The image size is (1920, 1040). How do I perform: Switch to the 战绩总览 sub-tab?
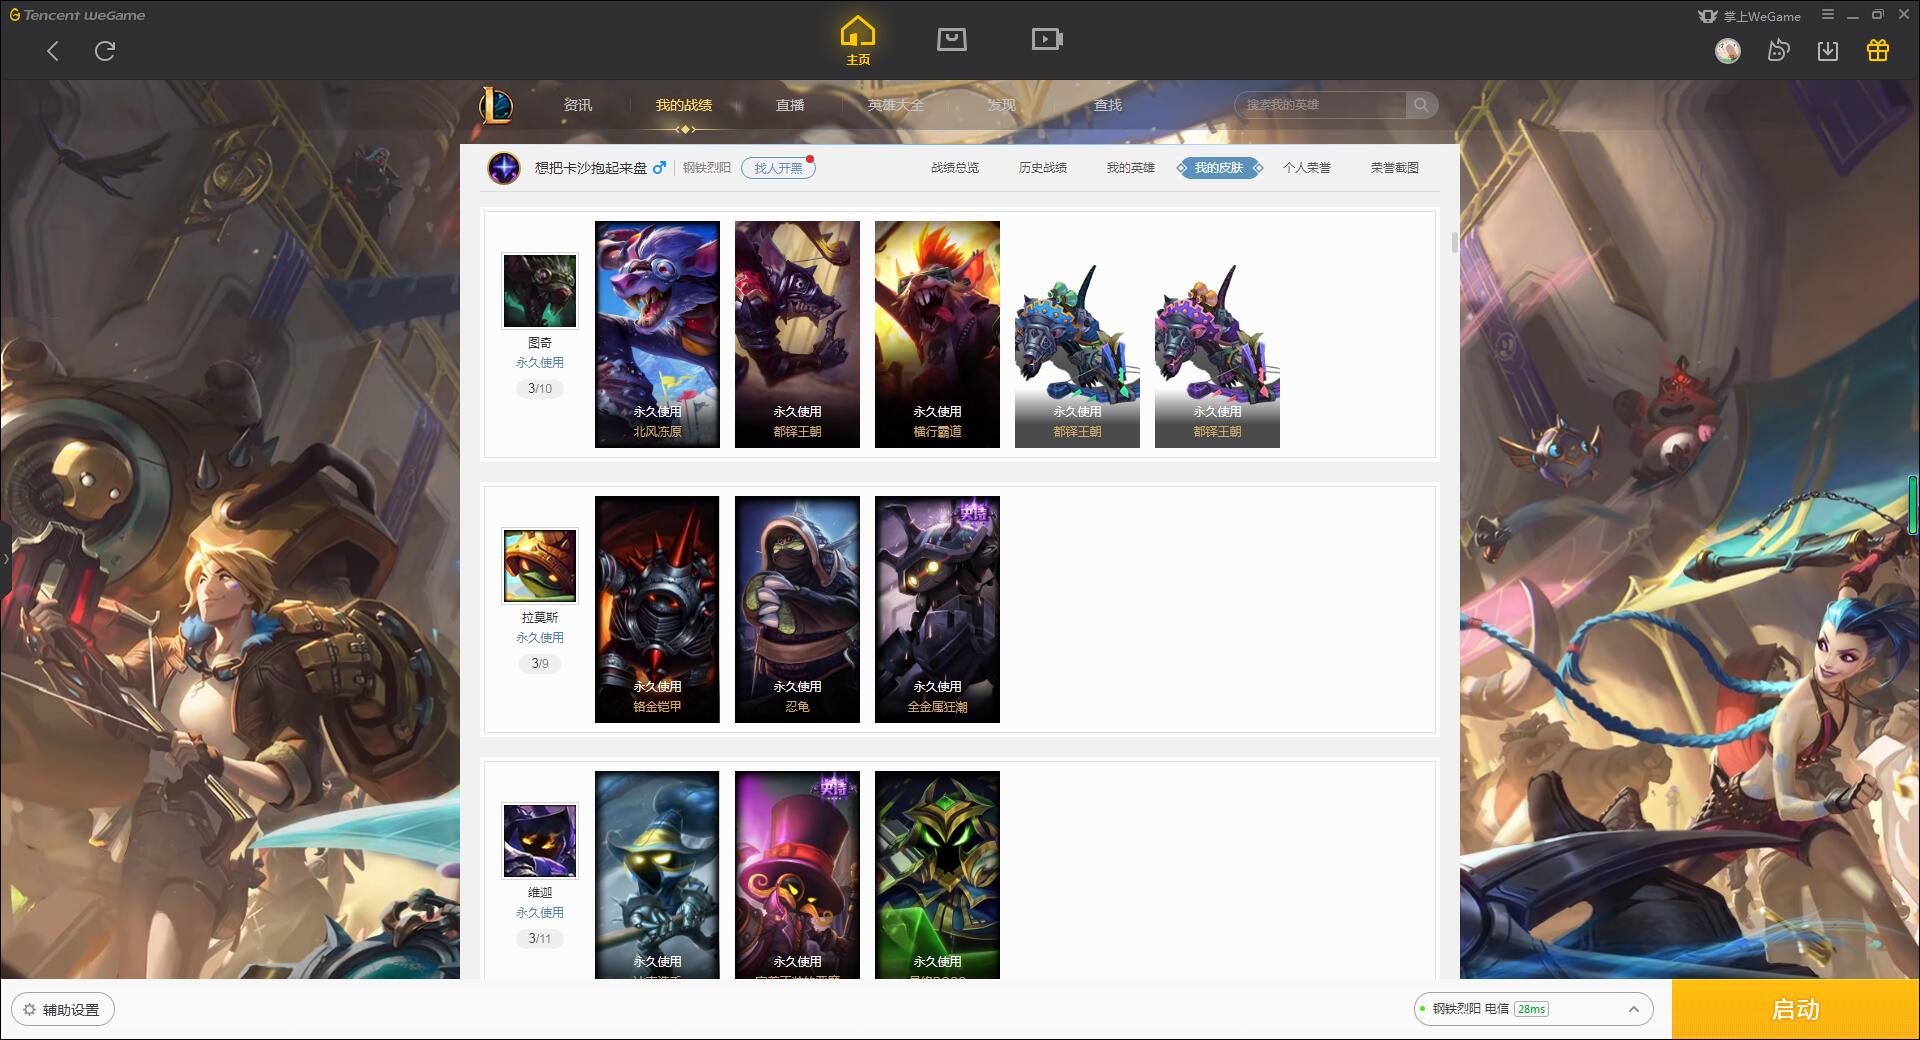(x=955, y=168)
